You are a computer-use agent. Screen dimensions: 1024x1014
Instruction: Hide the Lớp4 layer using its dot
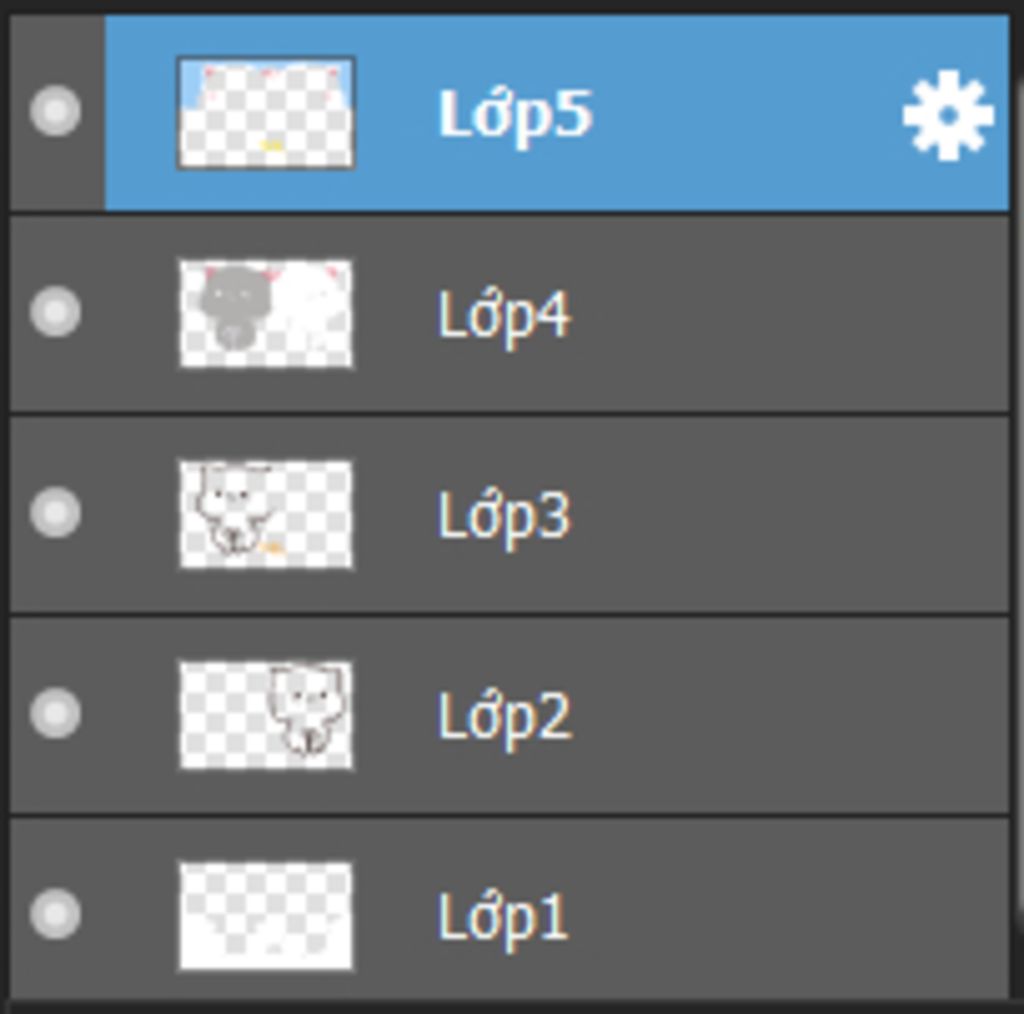[56, 311]
